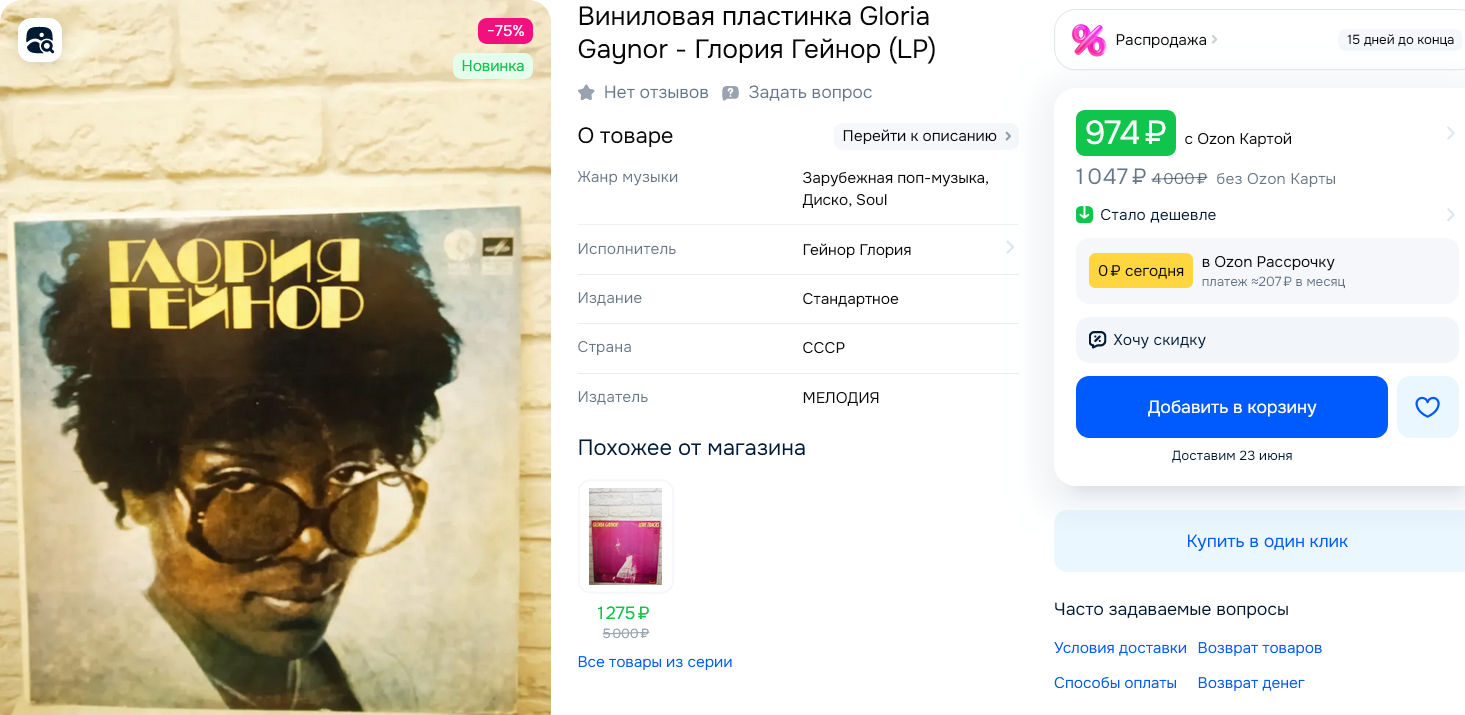Click the pink percent Распродажа icon
Image resolution: width=1465 pixels, height=715 pixels.
point(1088,40)
